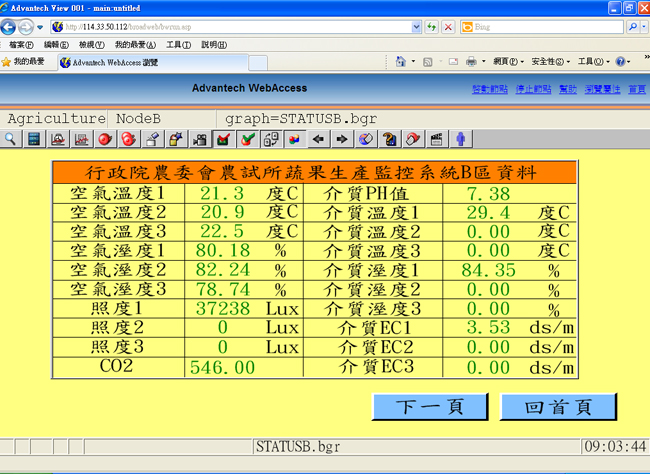Image resolution: width=650 pixels, height=474 pixels.
Task: Open the 工具(O) tools dropdown in command bar
Action: tap(594, 62)
